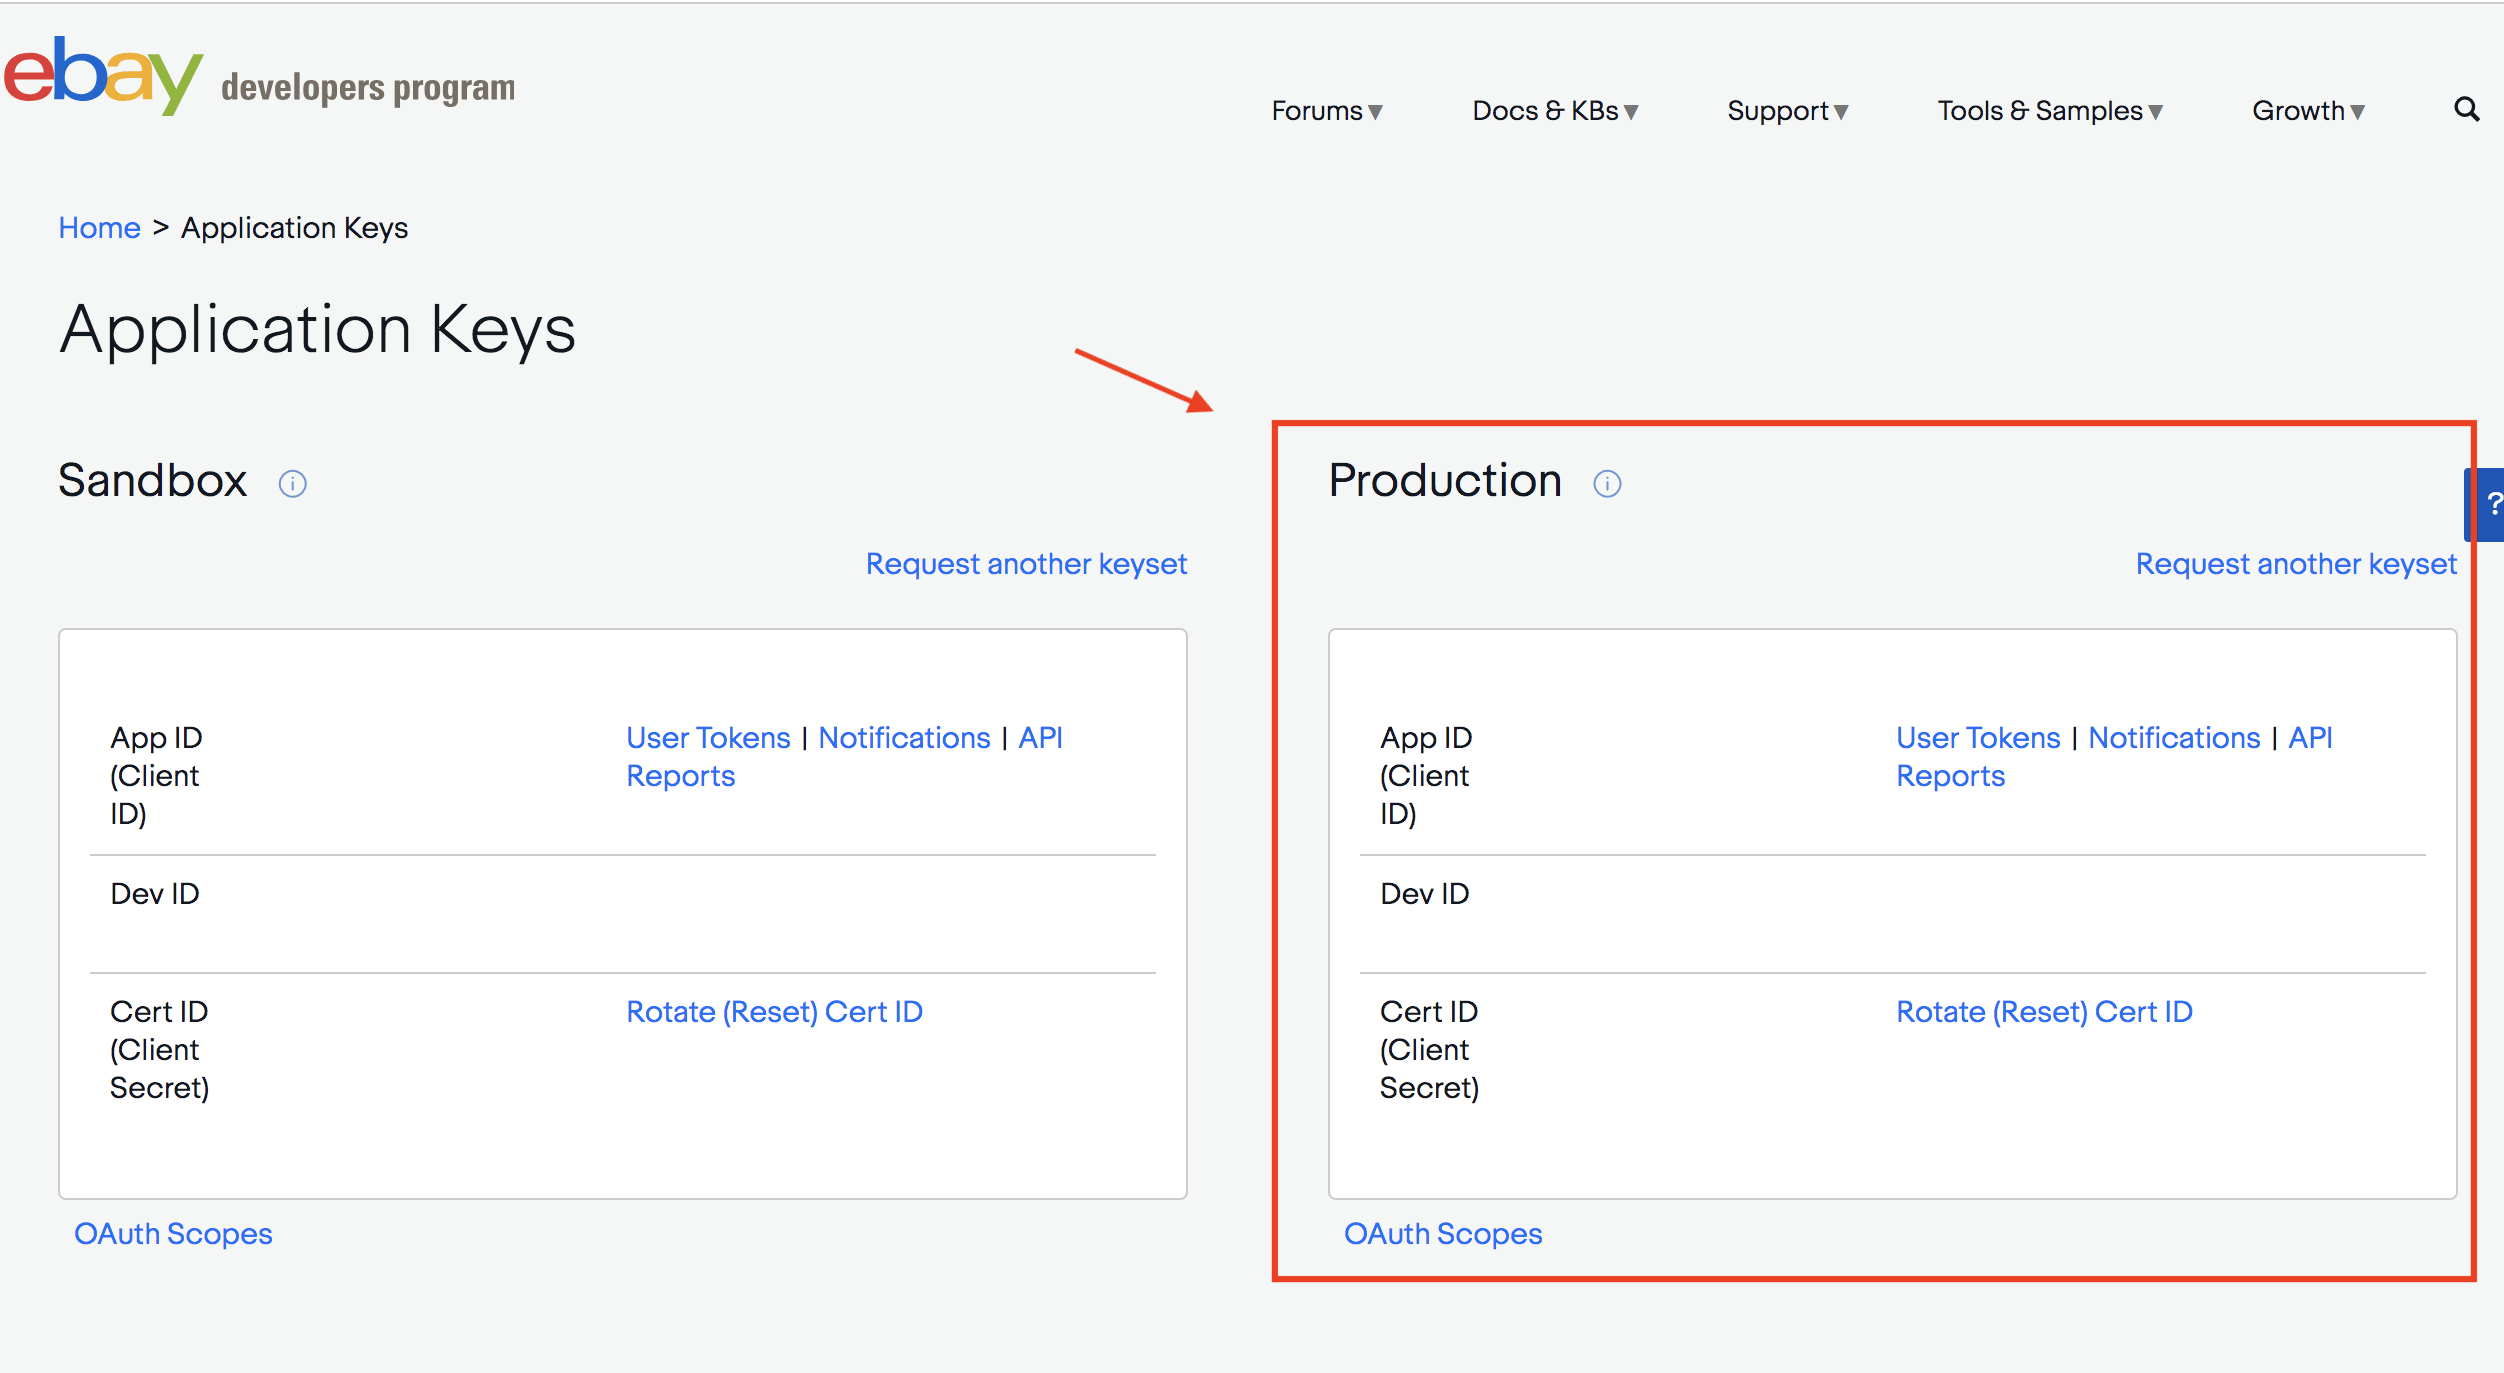The image size is (2504, 1373).
Task: Open Production Notifications link
Action: pyautogui.click(x=2174, y=738)
